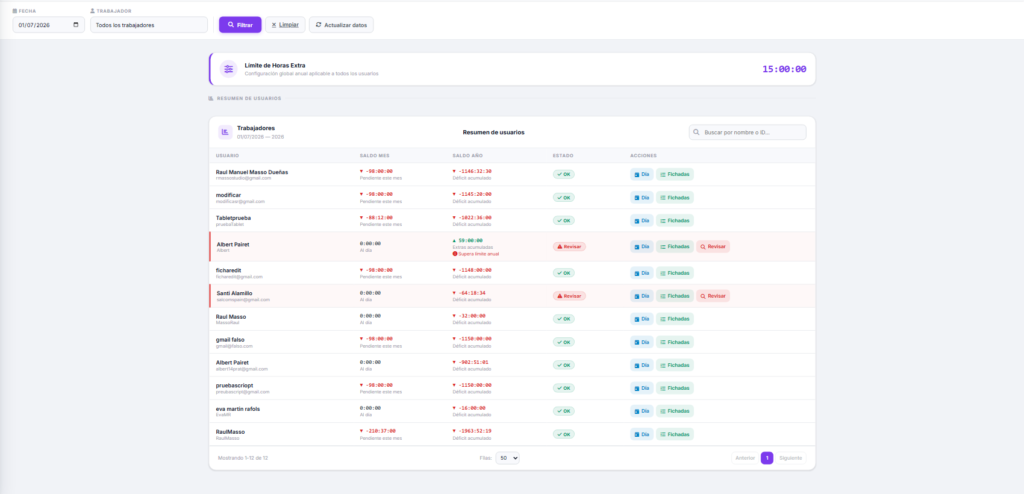Open Día for Raul Manuel Masso Dueñas
Viewport: 1024px width, 494px height.
[641, 174]
